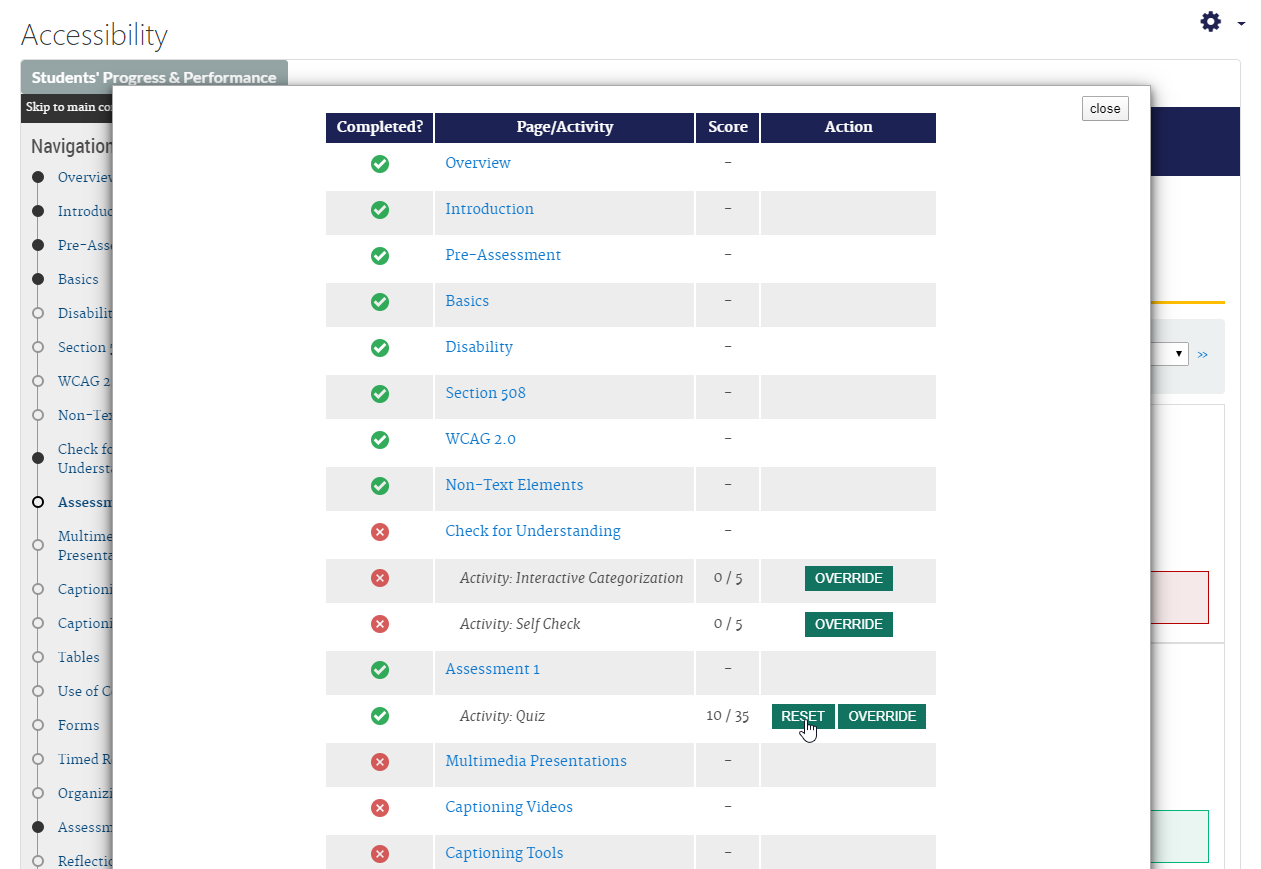Click Activity: Interactive Categorization text

[571, 578]
